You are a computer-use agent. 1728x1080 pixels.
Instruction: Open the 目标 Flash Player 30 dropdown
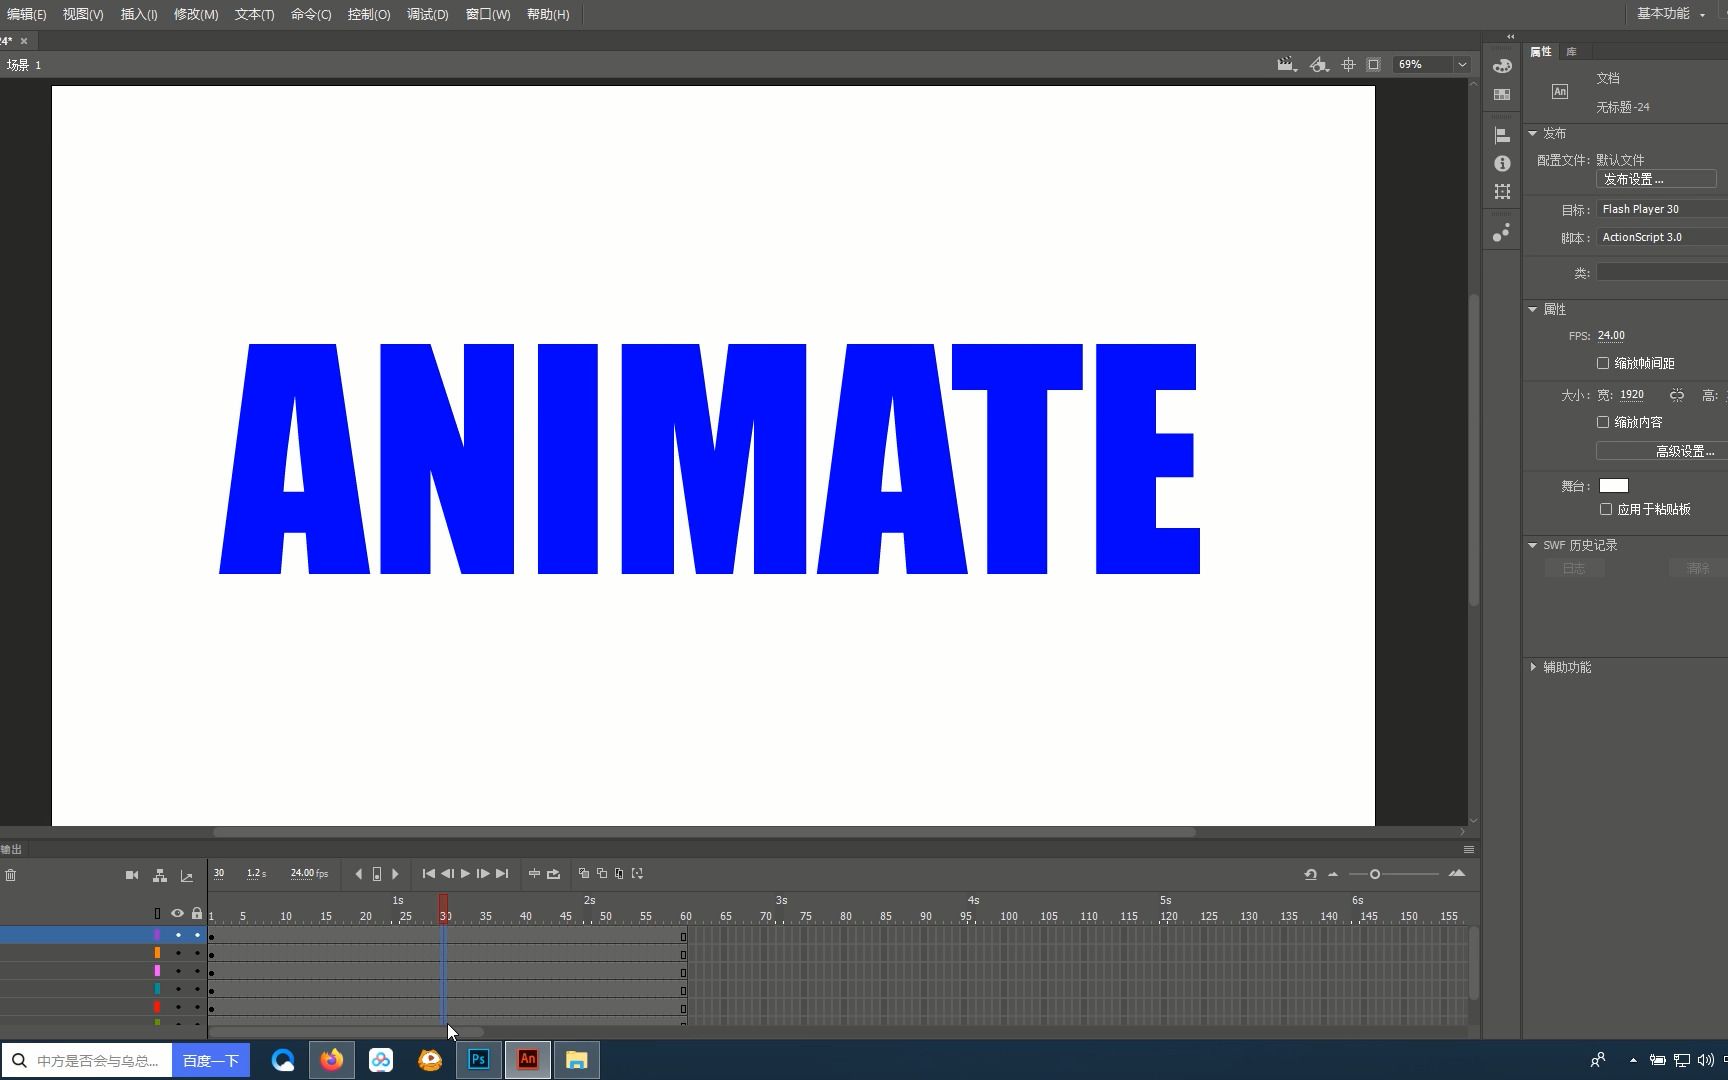point(1662,209)
